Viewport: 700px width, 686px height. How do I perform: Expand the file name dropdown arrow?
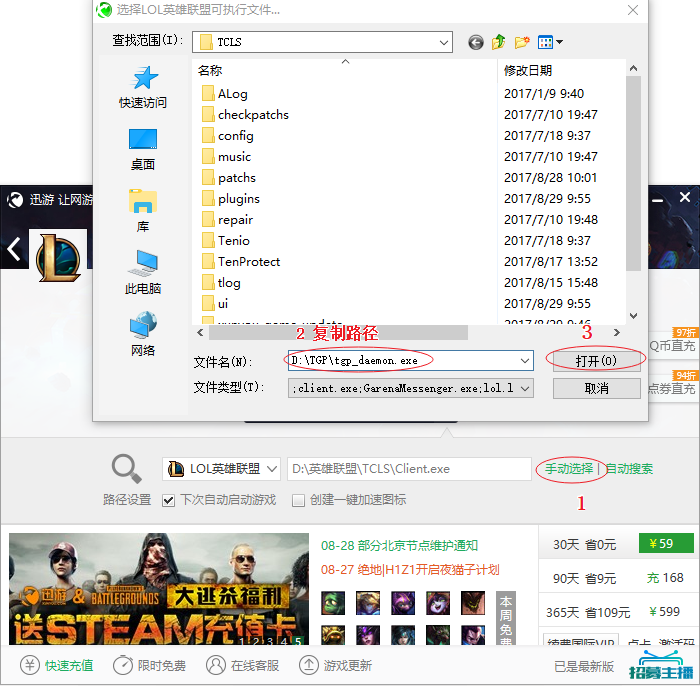525,361
